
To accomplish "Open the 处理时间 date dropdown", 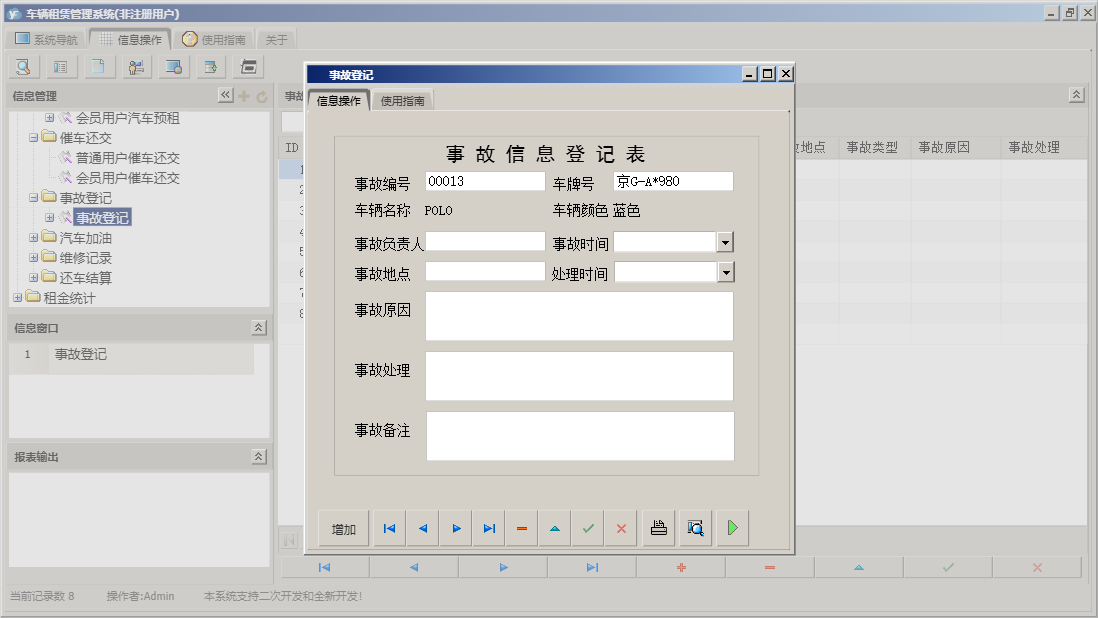I will coord(727,270).
